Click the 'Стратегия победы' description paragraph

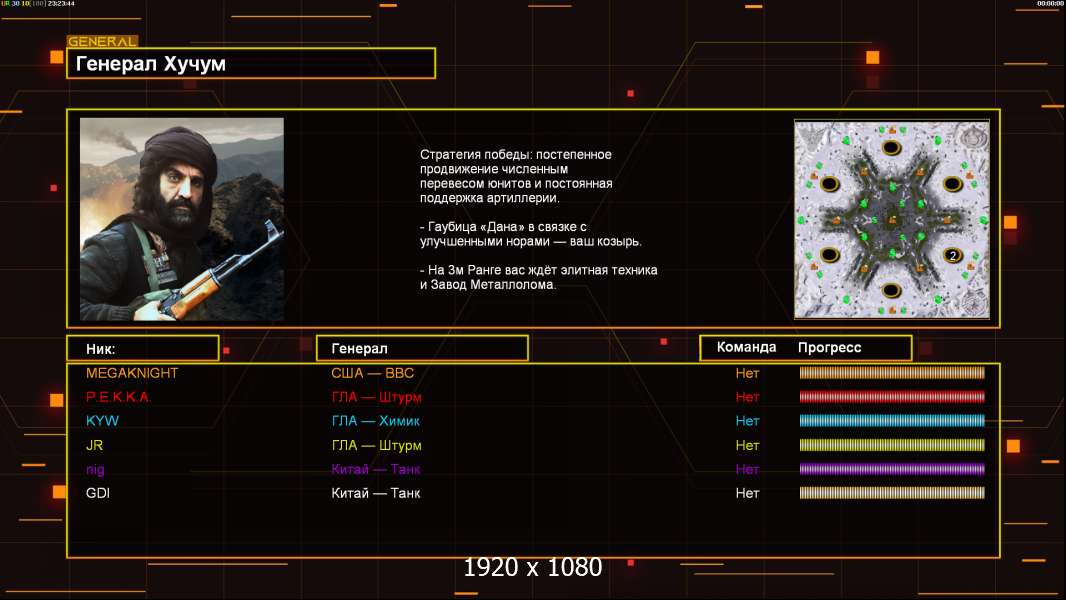pyautogui.click(x=516, y=176)
